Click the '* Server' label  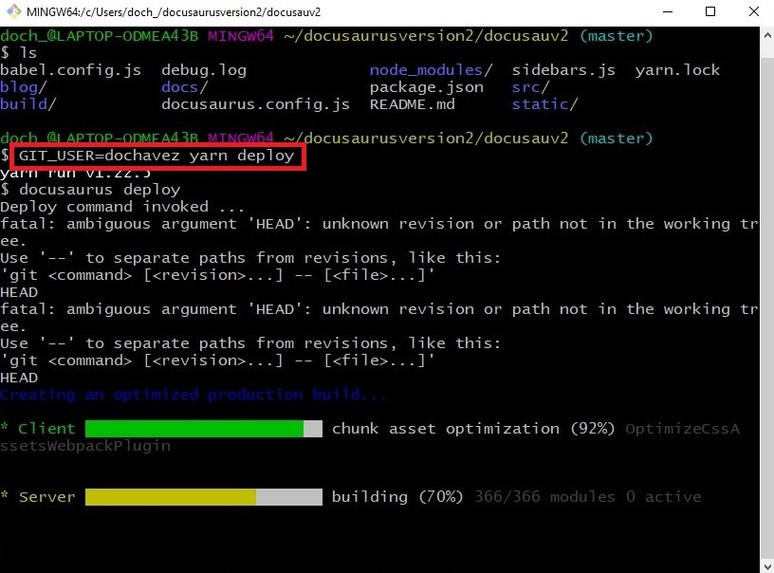pos(38,497)
